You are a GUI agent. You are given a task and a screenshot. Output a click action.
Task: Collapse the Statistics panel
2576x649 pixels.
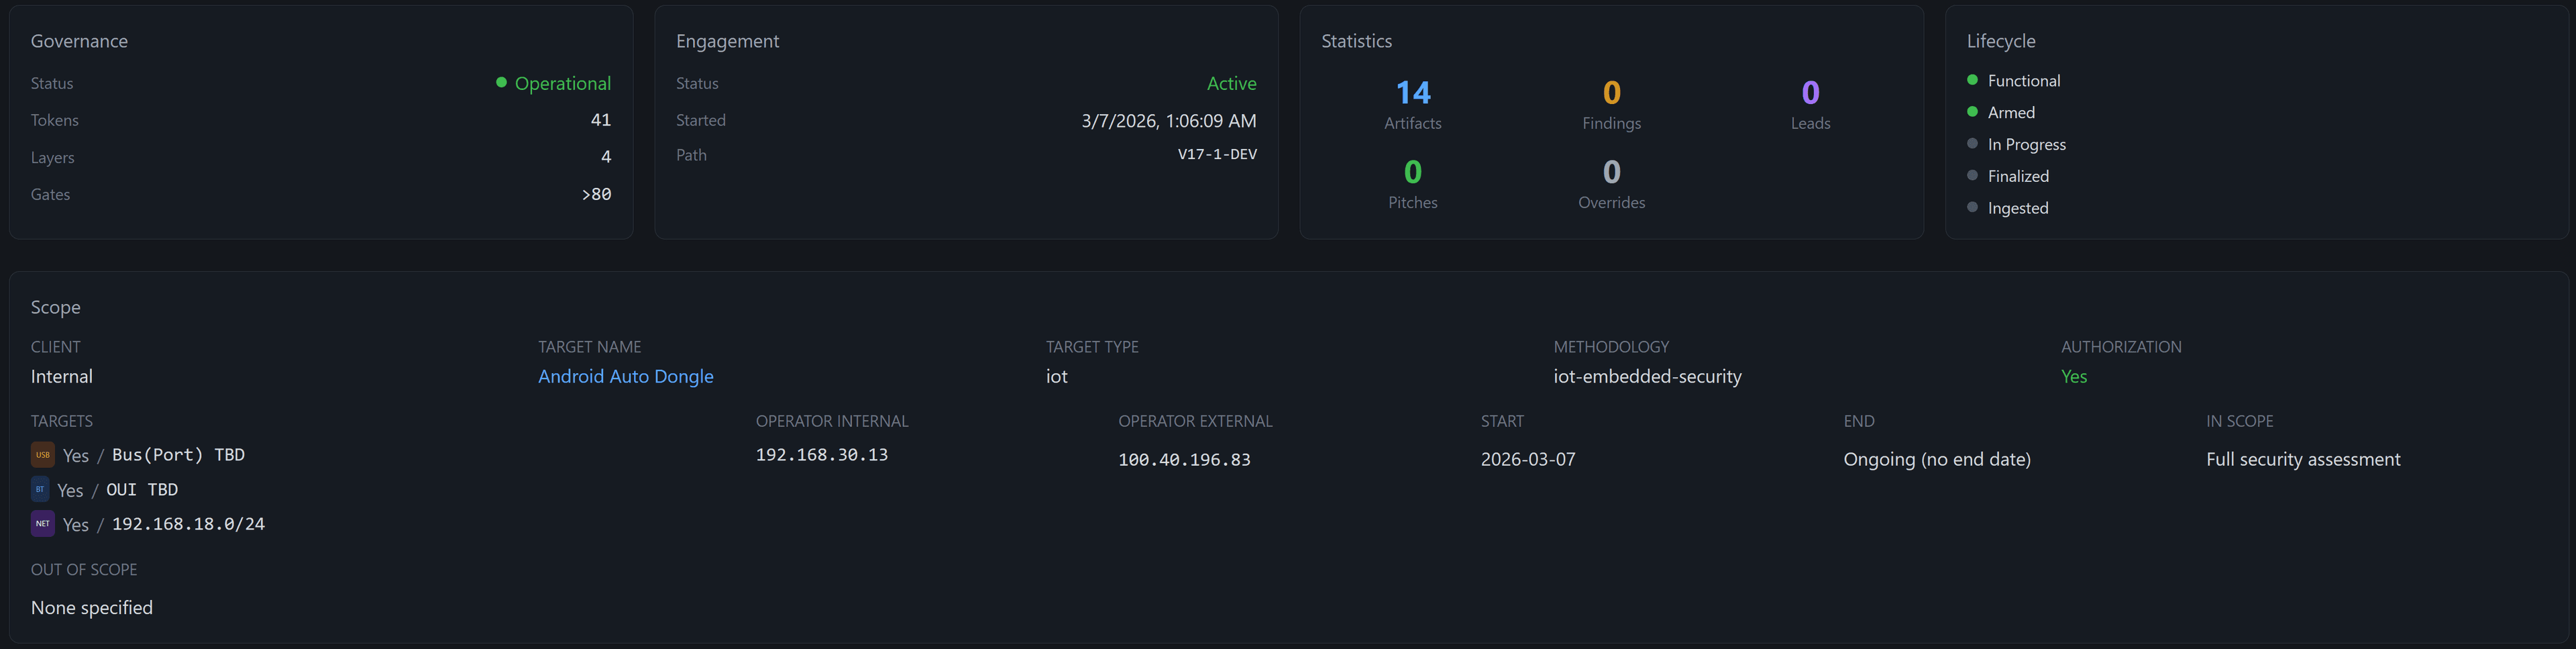(x=1356, y=41)
